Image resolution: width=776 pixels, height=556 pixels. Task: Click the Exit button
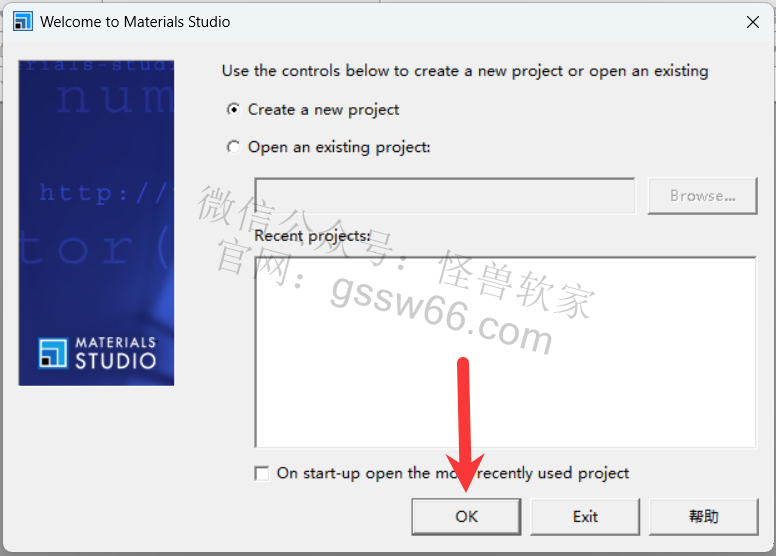point(585,517)
